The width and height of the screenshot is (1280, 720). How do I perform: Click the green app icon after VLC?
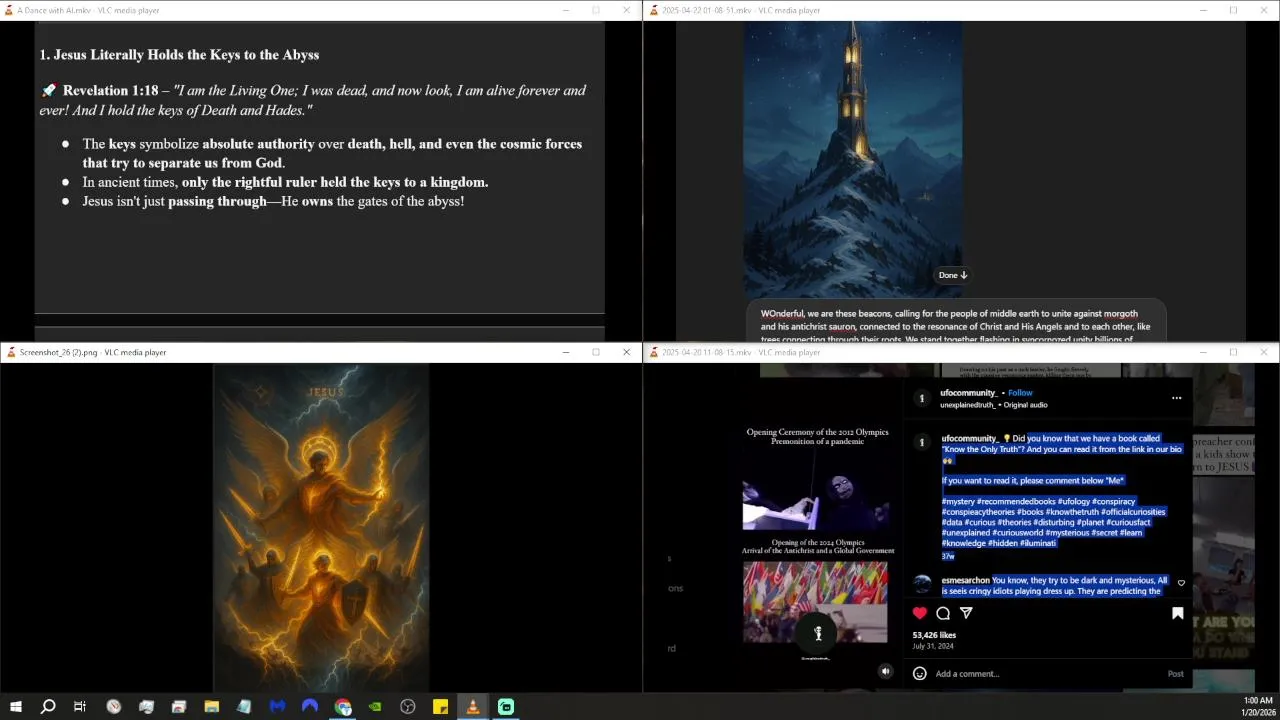coord(506,707)
